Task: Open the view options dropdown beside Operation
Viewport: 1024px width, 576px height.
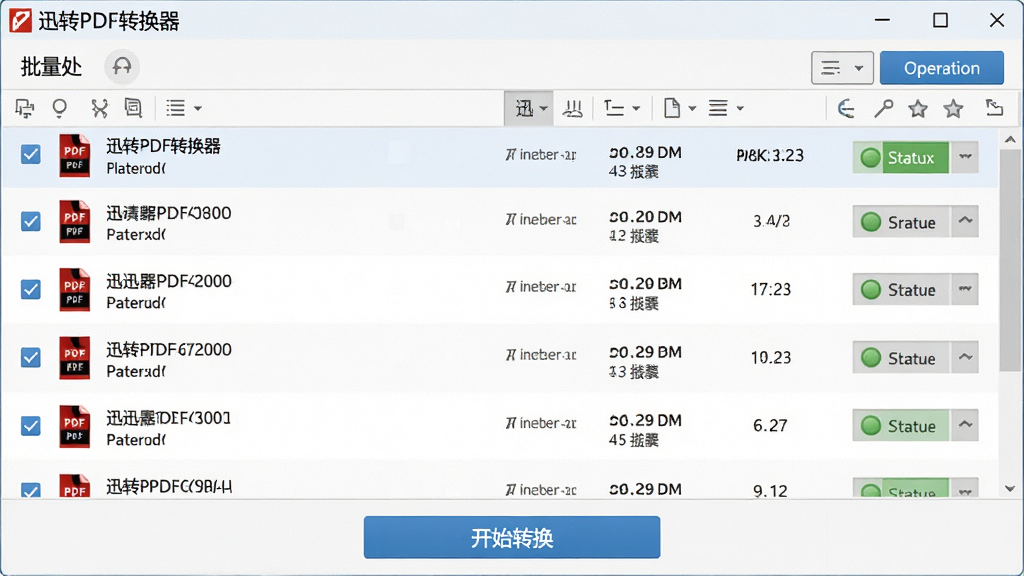Action: 842,68
